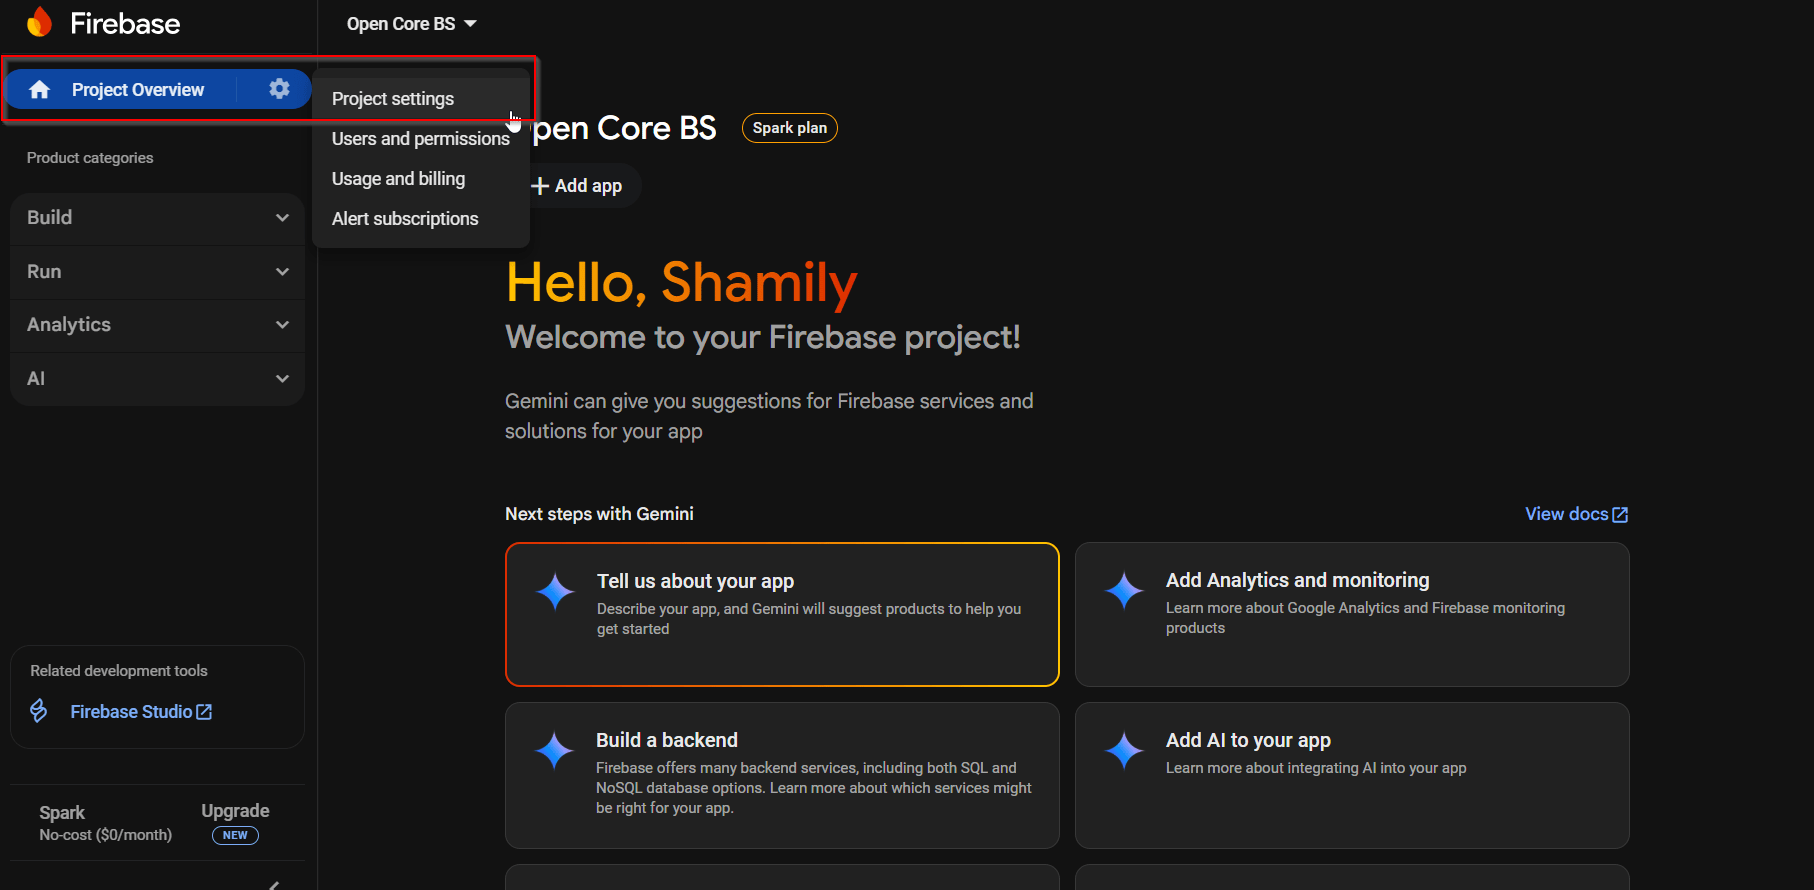Click the home icon in Project Overview

click(40, 90)
